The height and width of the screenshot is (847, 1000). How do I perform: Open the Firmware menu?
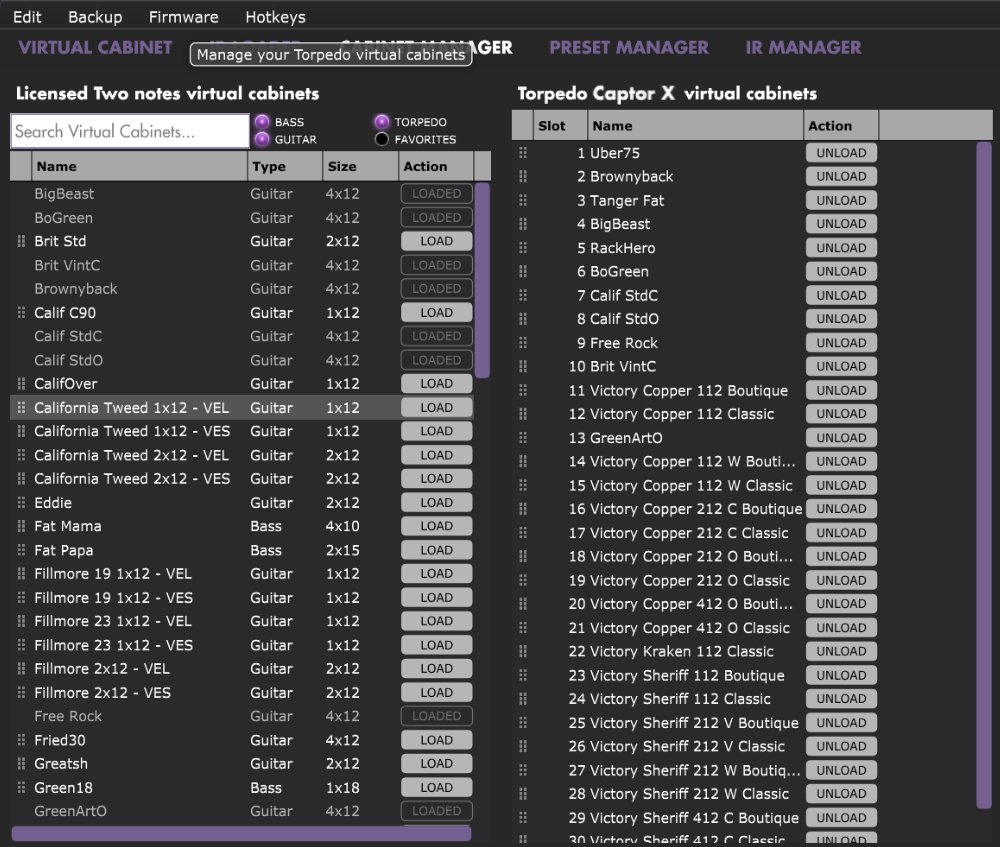tap(183, 17)
